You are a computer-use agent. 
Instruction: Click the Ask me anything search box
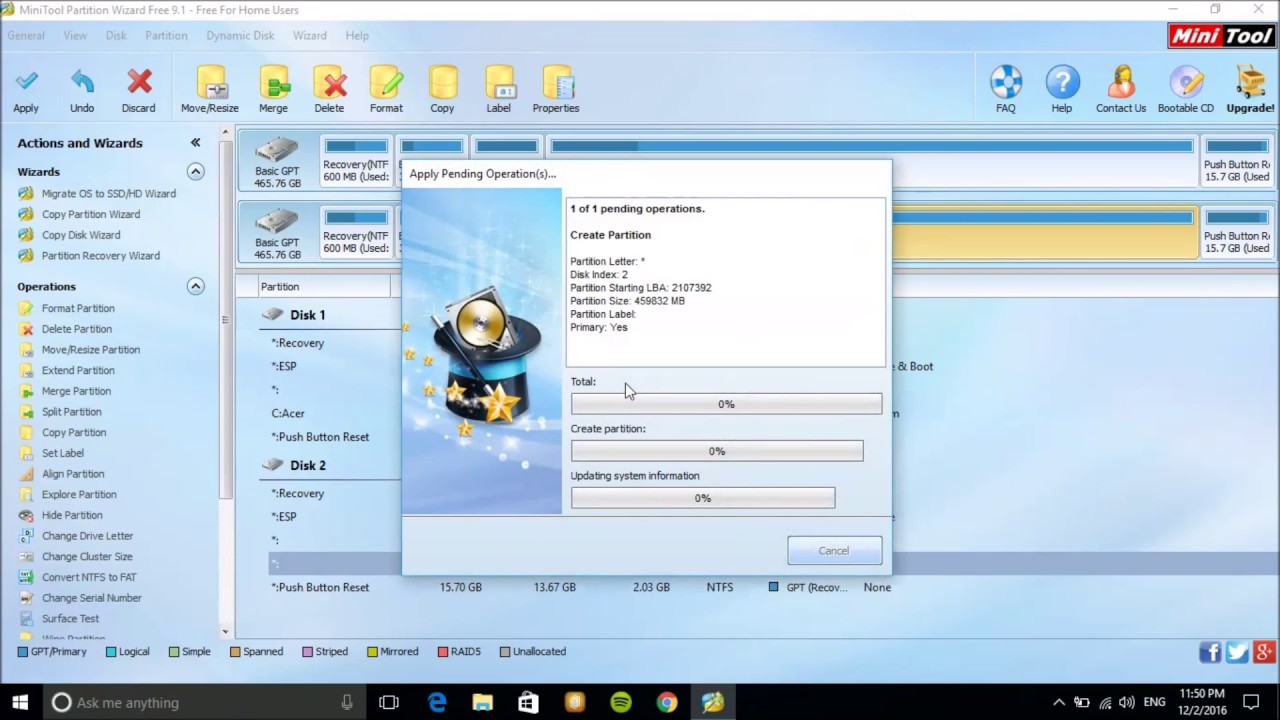[x=205, y=702]
